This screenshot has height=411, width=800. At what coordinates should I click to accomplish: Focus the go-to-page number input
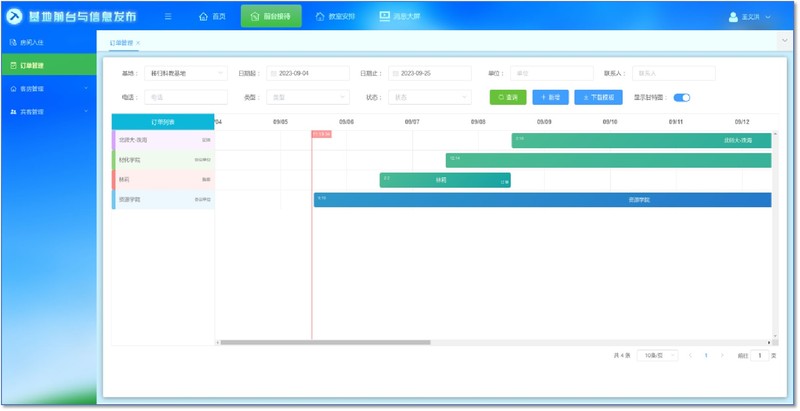tap(760, 355)
